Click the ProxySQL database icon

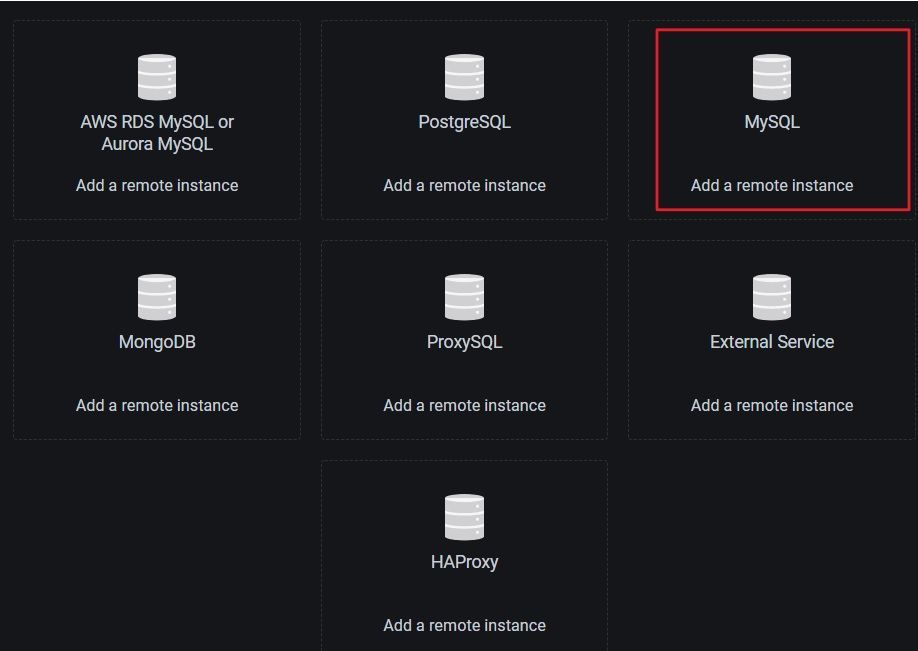pyautogui.click(x=464, y=297)
